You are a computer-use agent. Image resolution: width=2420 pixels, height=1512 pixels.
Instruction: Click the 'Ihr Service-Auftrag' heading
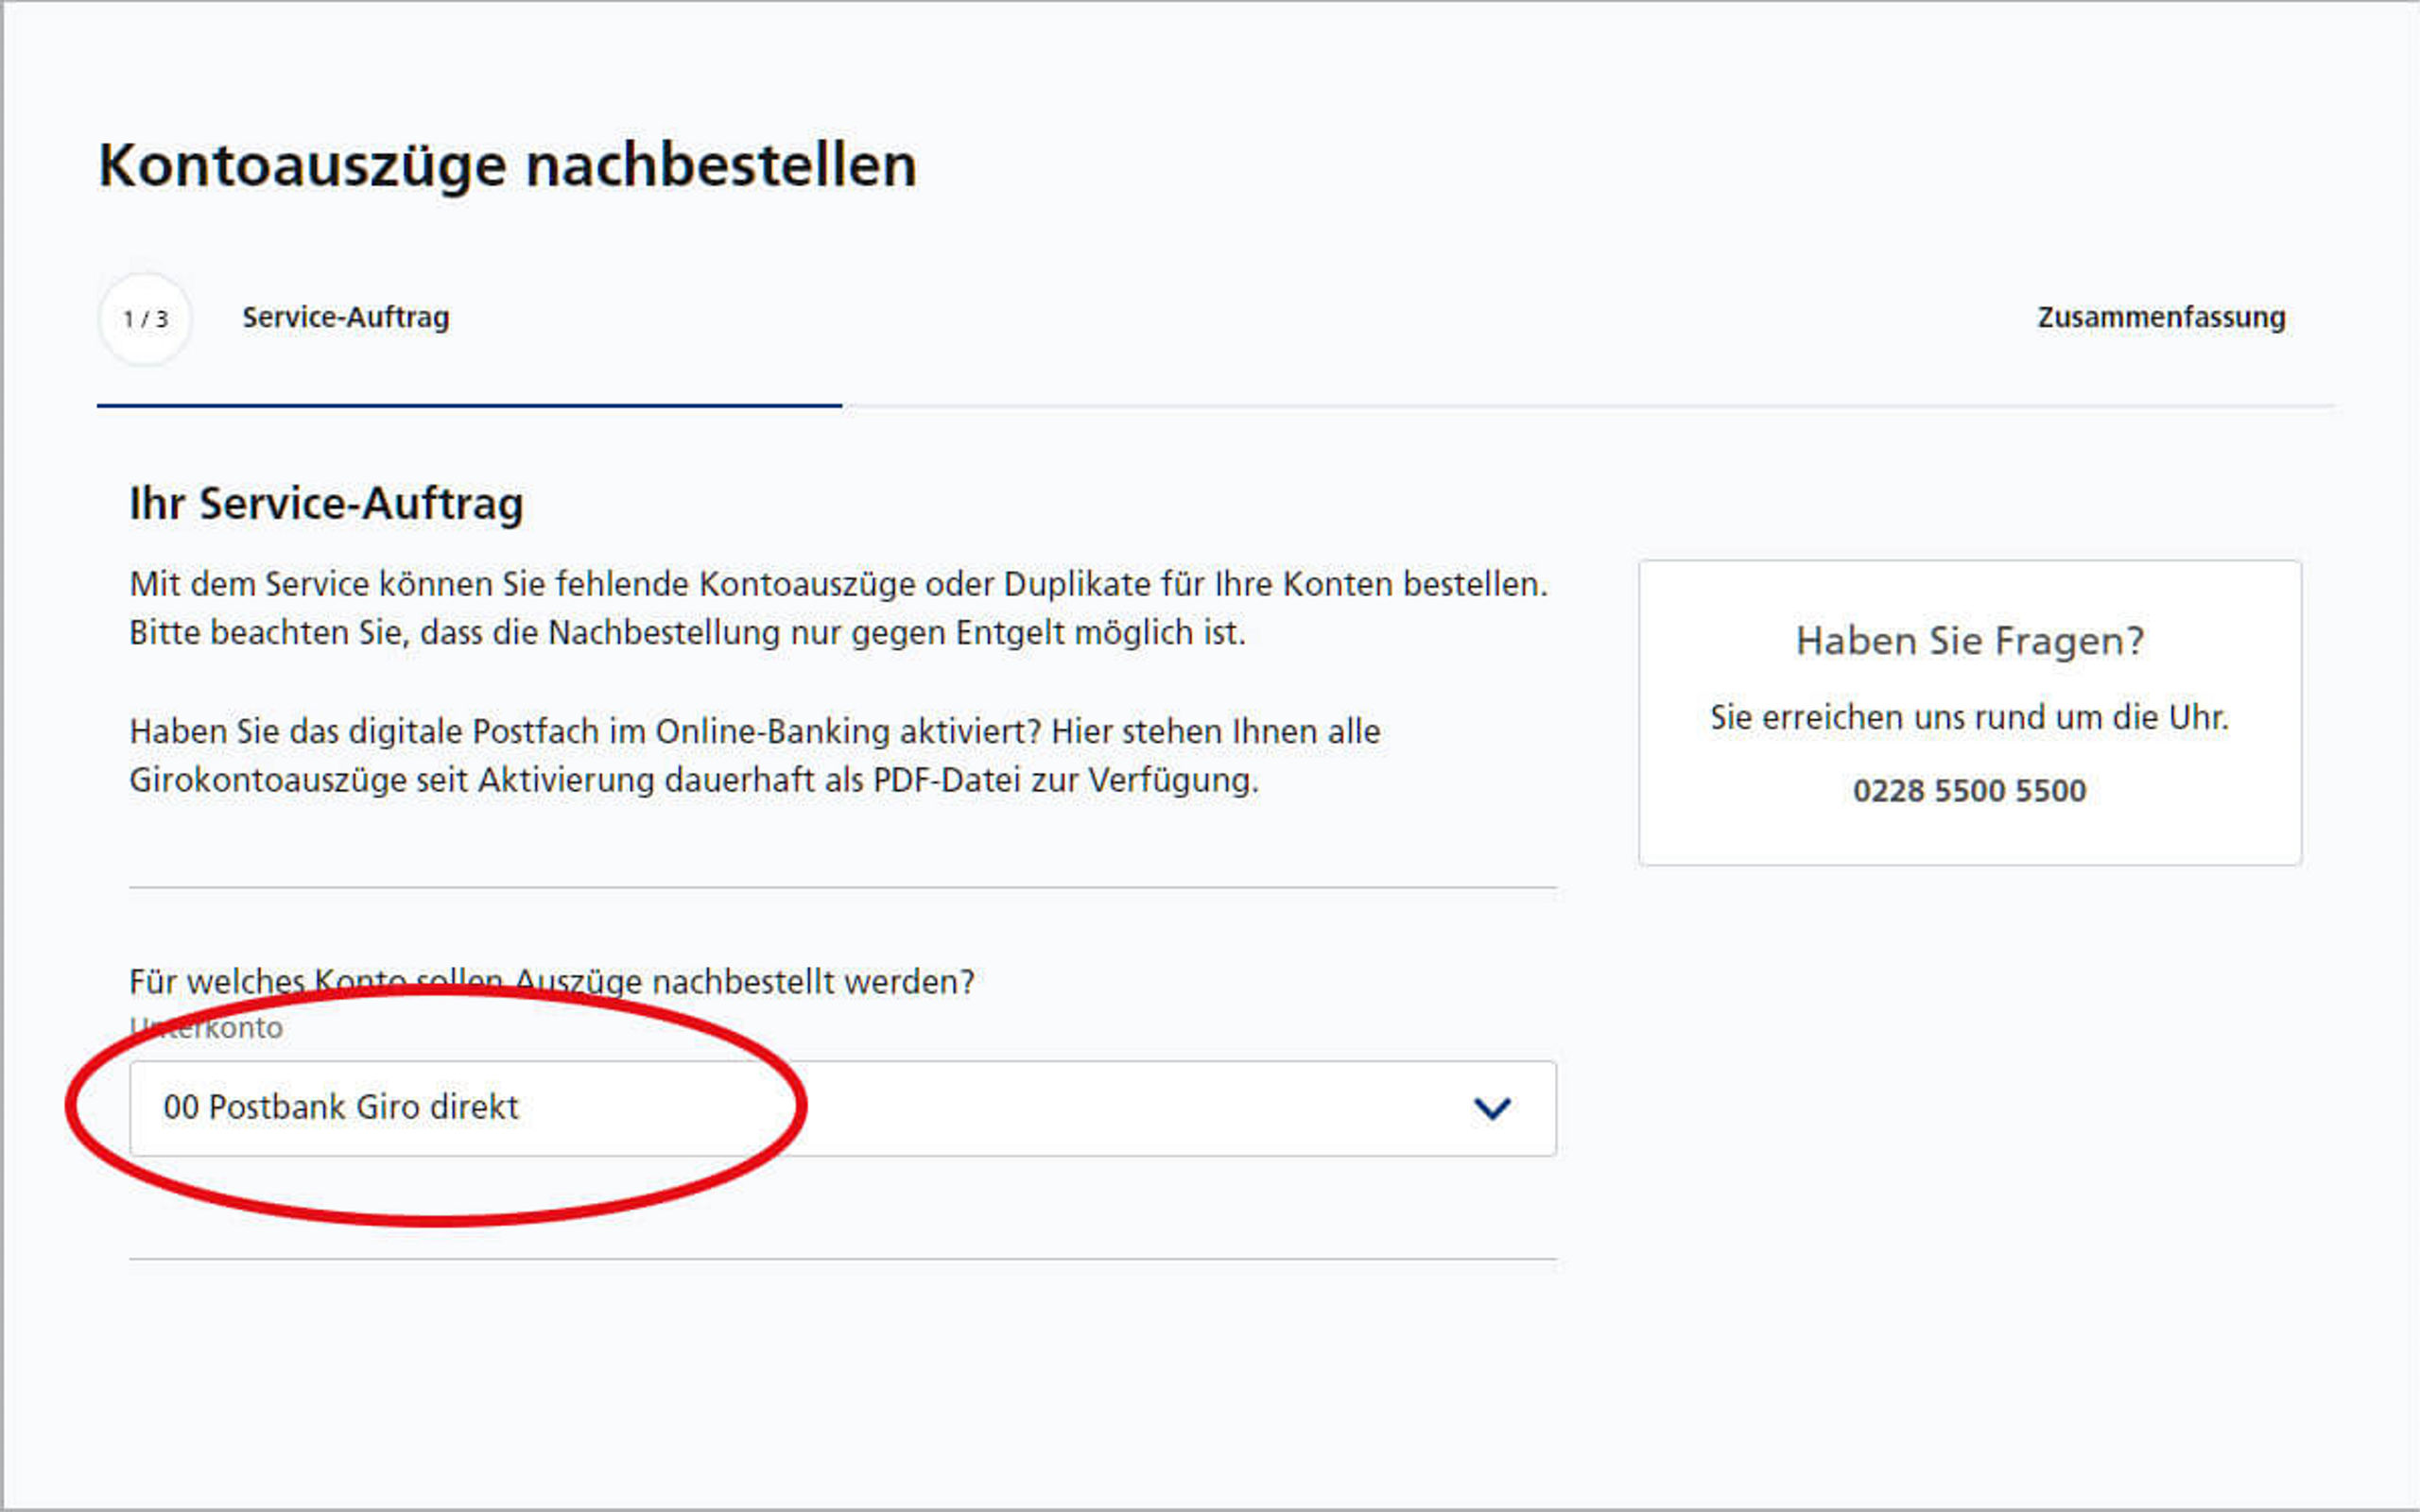[x=326, y=503]
